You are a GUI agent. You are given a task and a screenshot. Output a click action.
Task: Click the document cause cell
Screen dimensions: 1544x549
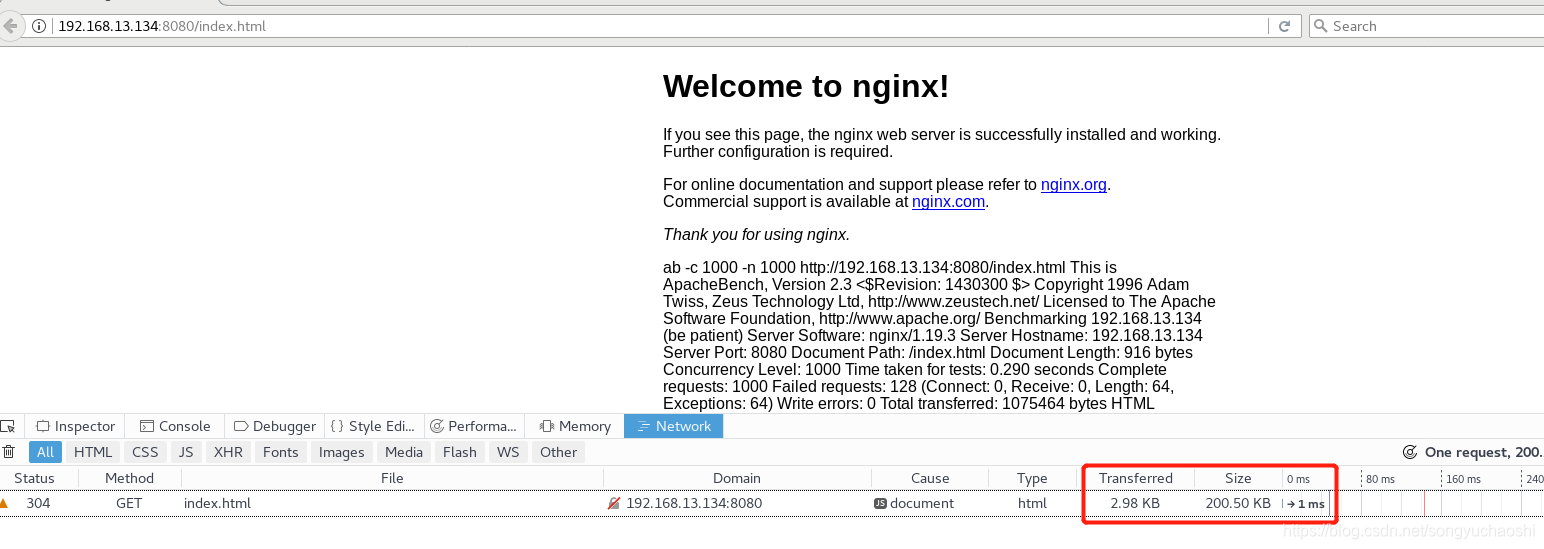pyautogui.click(x=922, y=503)
